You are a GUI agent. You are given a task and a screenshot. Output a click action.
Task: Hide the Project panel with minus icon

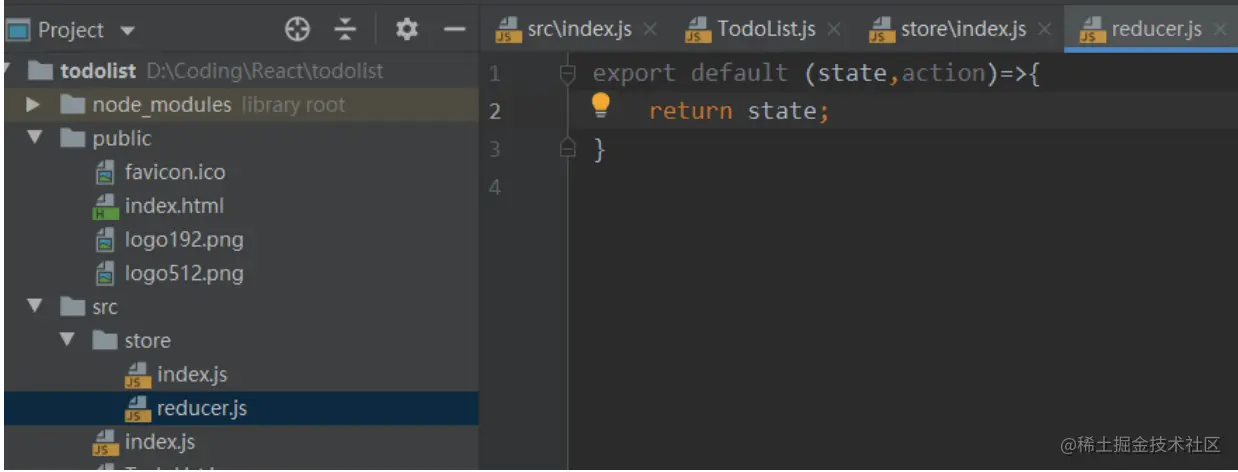point(455,29)
